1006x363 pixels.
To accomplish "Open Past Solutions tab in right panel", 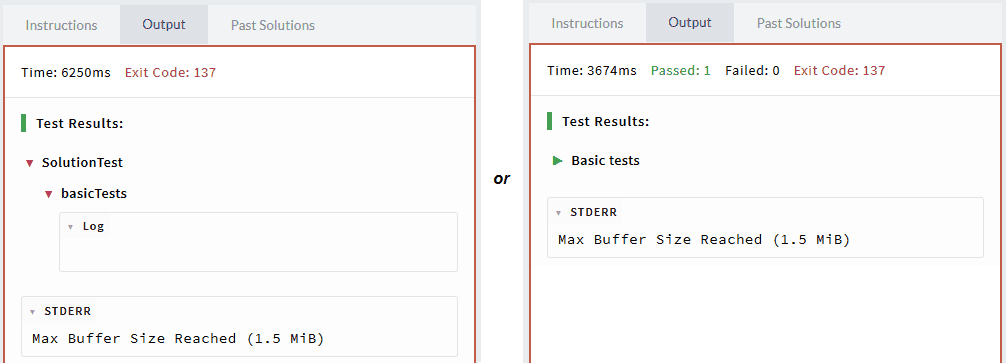I will [x=799, y=23].
